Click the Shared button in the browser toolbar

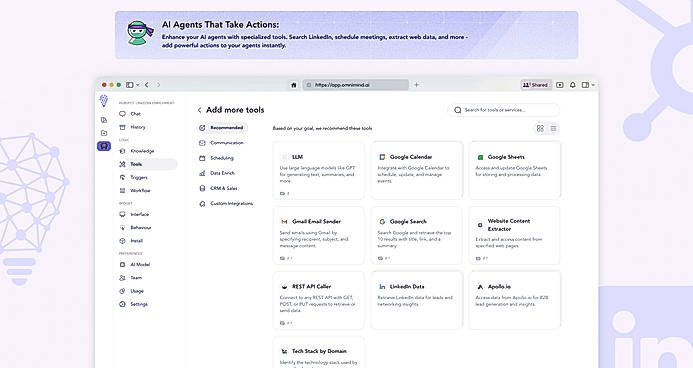[x=536, y=85]
